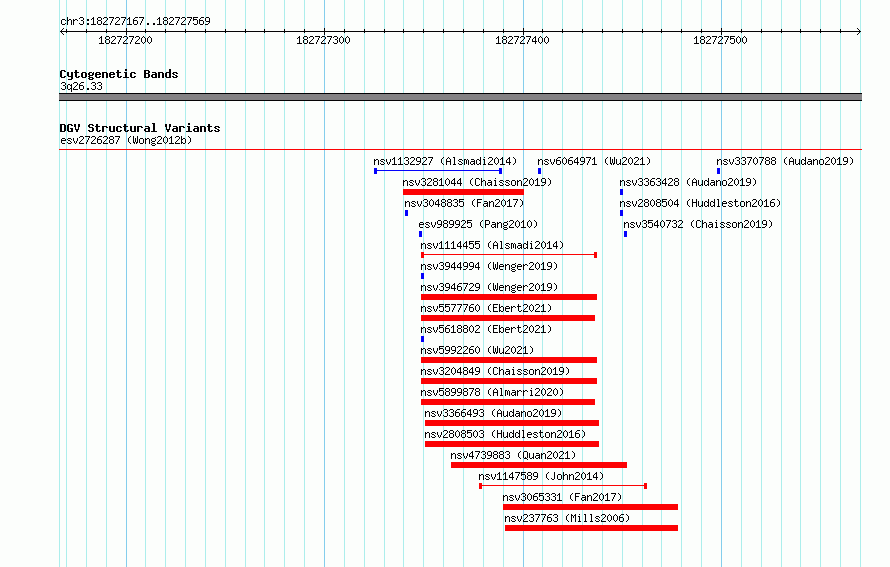Click the nsv1132927 (Alsmadi2014) variant label
Viewport: 890px width, 567px height.
point(445,161)
